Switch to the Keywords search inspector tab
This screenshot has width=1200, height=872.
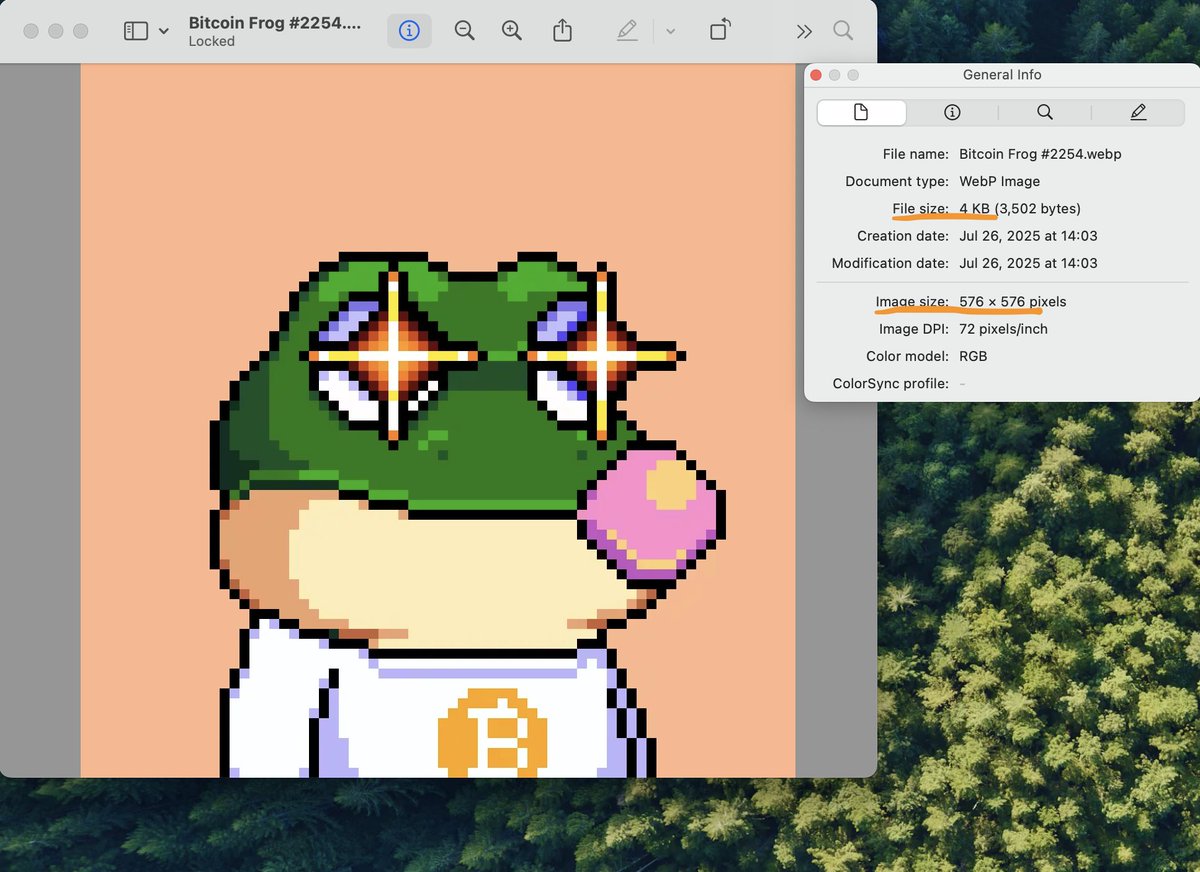[1044, 112]
